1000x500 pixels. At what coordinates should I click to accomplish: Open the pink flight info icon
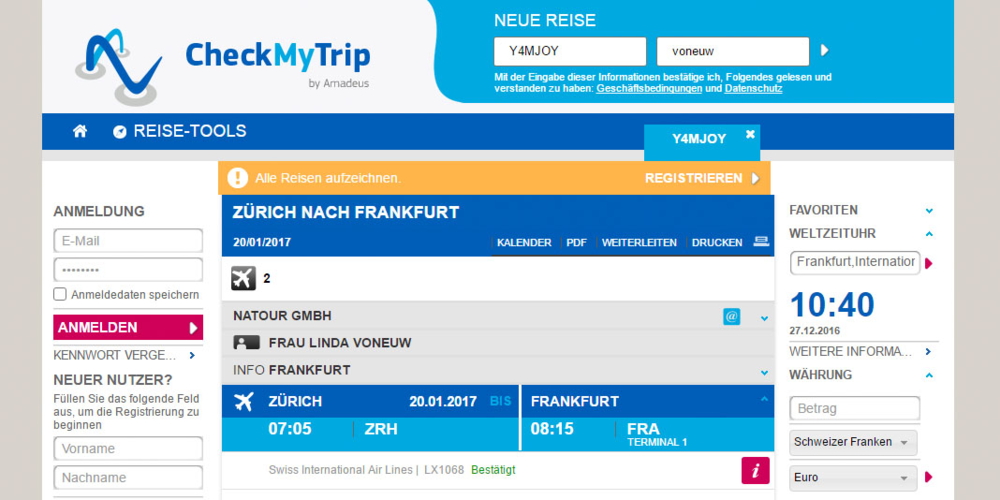pyautogui.click(x=756, y=470)
